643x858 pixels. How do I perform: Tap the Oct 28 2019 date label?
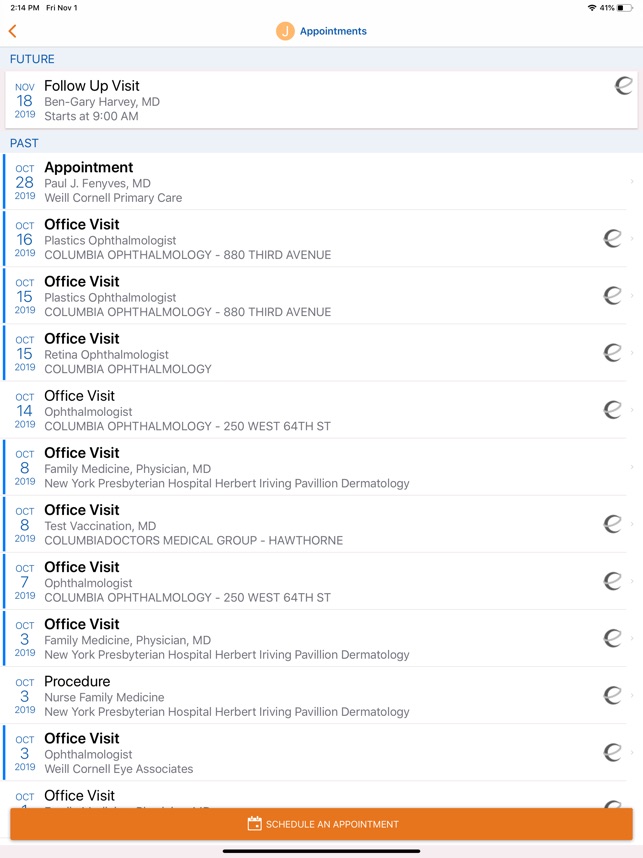click(x=25, y=182)
